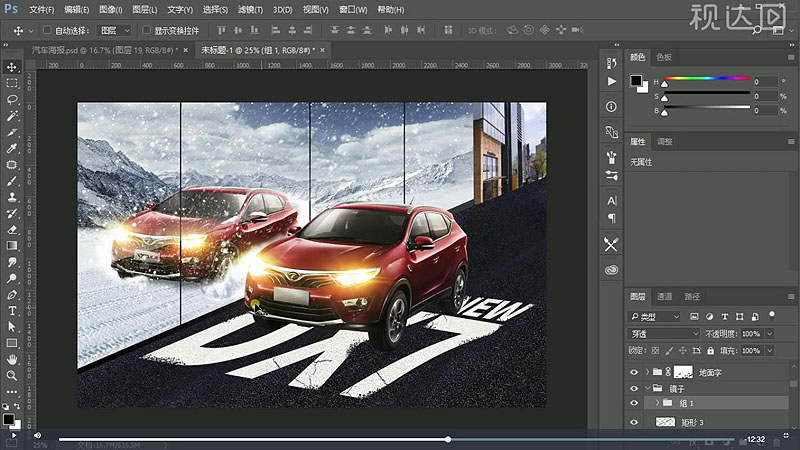This screenshot has width=800, height=450.
Task: Click the hue H value input field
Action: 765,82
